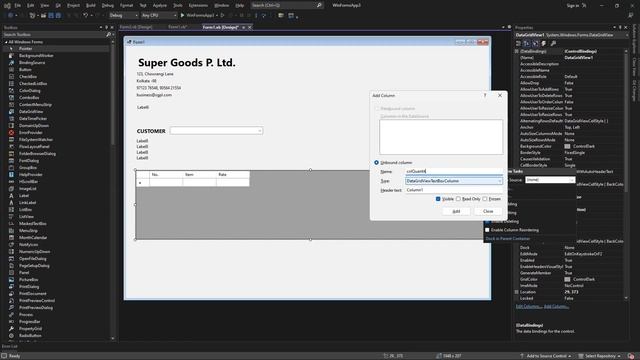The height and width of the screenshot is (360, 640).
Task: Click the Visual Studio search box
Action: click(x=287, y=5)
